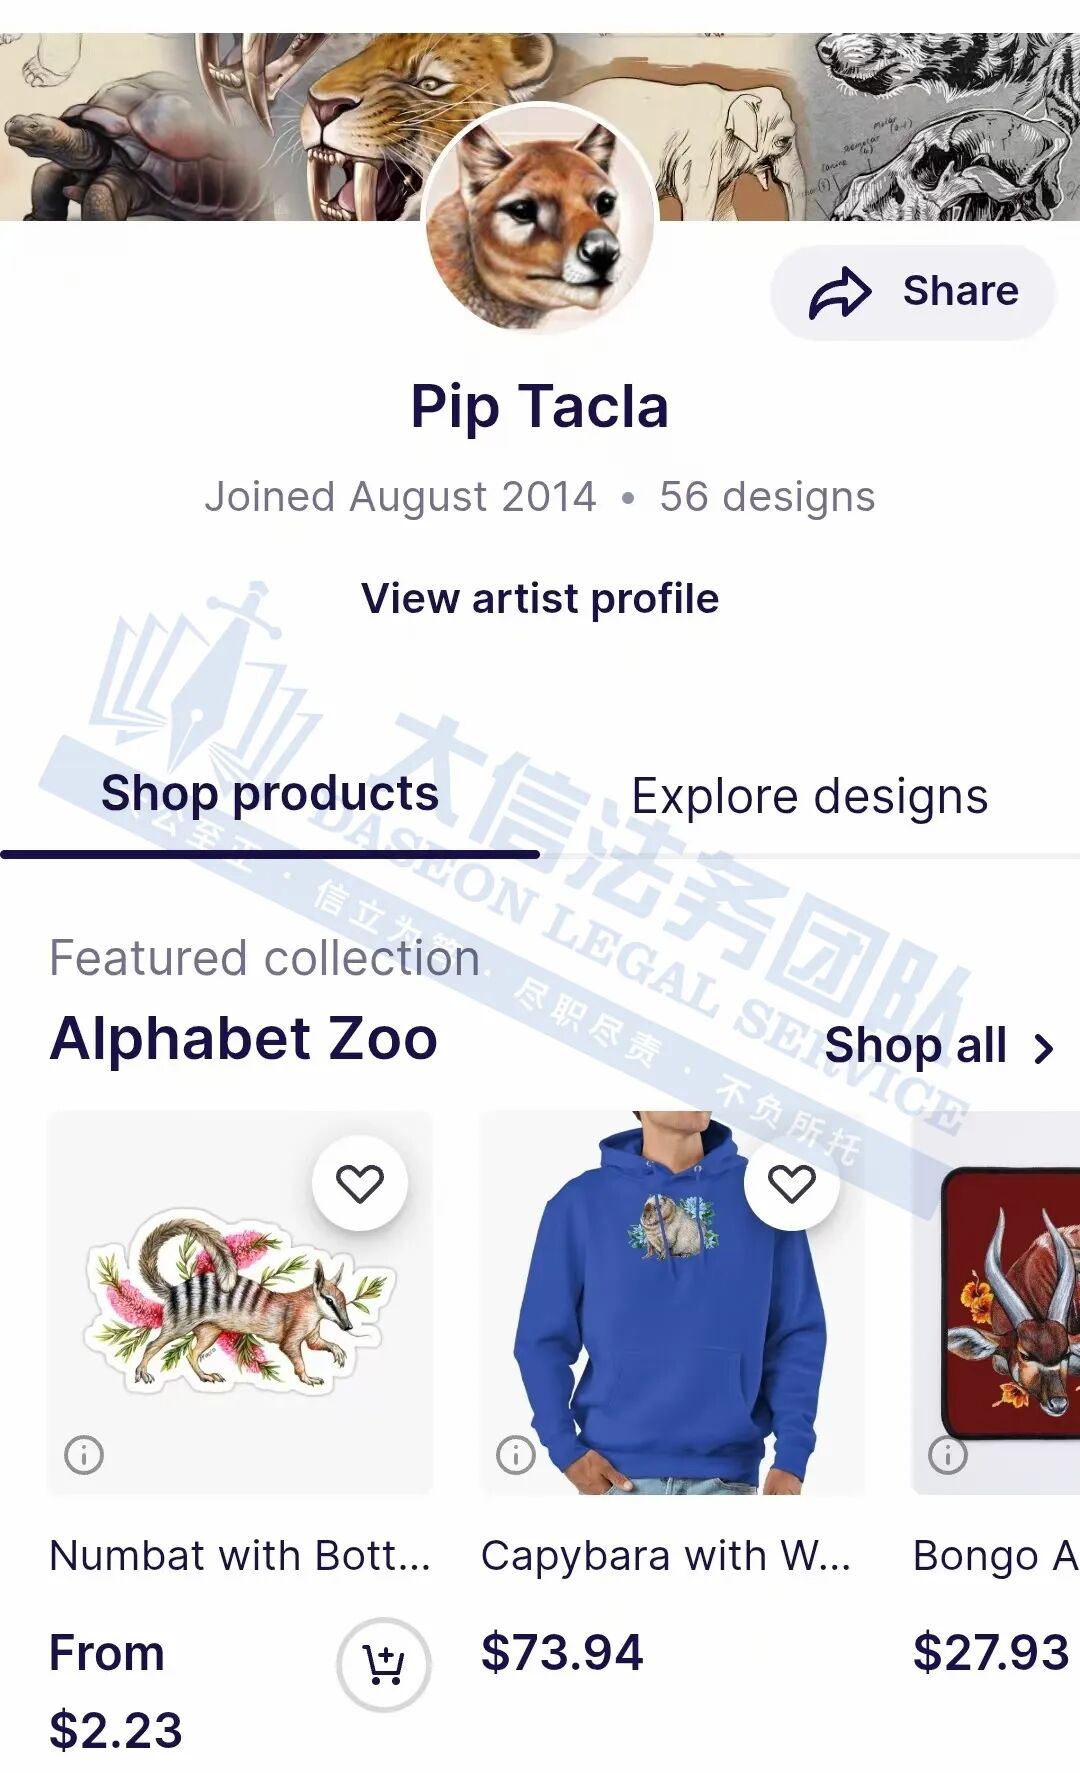Screen dimensions: 1080x1773
Task: Open info icon on Capybara hoodie image
Action: point(516,1454)
